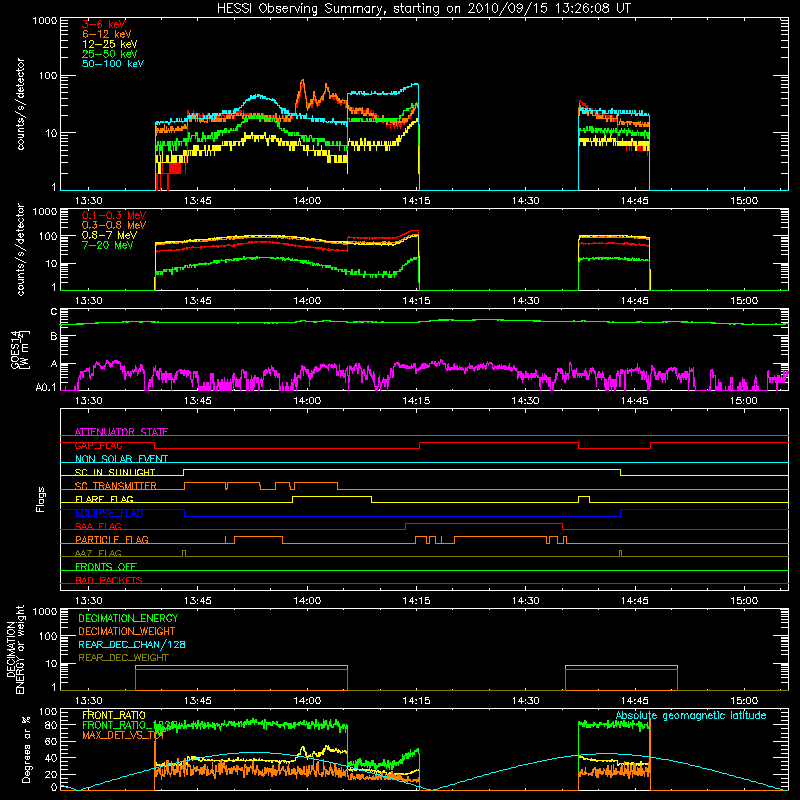Click the vertical Flags axis label
The image size is (800, 800).
click(41, 499)
